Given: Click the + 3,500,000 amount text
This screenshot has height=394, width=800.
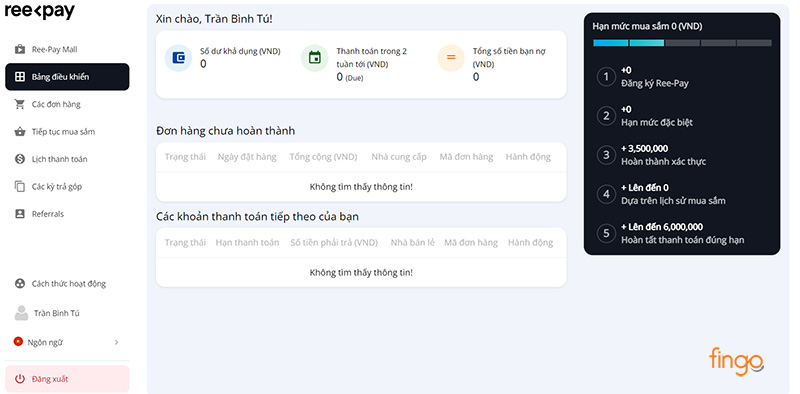Looking at the screenshot, I should 644,149.
